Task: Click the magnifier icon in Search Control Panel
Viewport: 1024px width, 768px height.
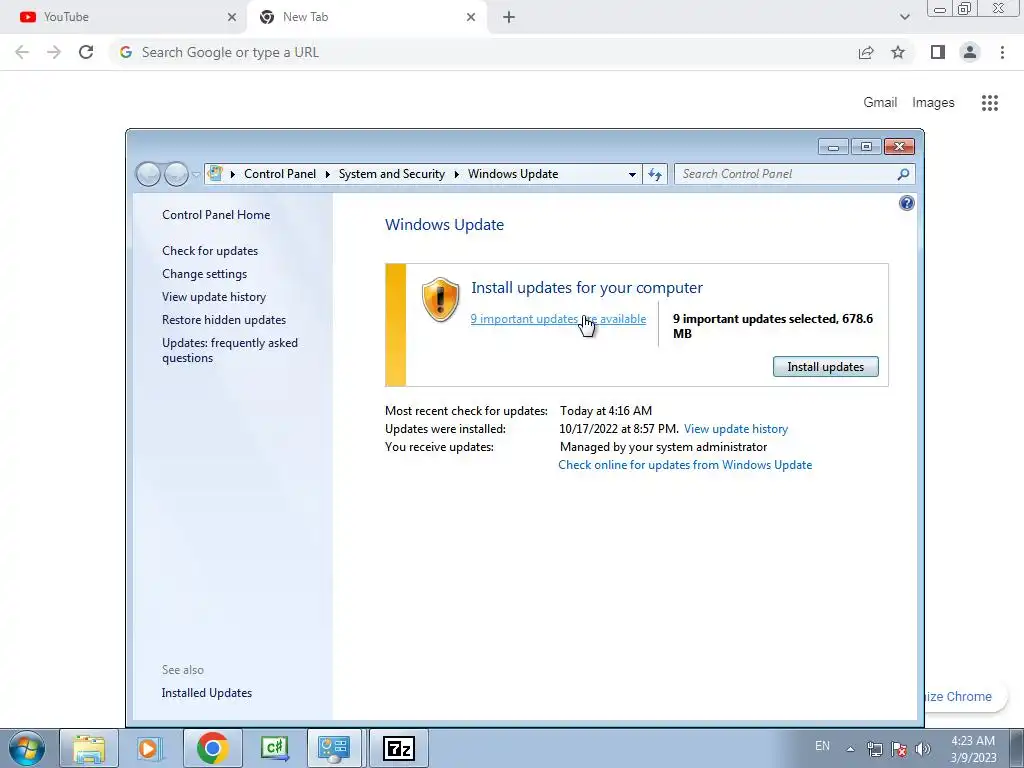Action: tap(903, 174)
